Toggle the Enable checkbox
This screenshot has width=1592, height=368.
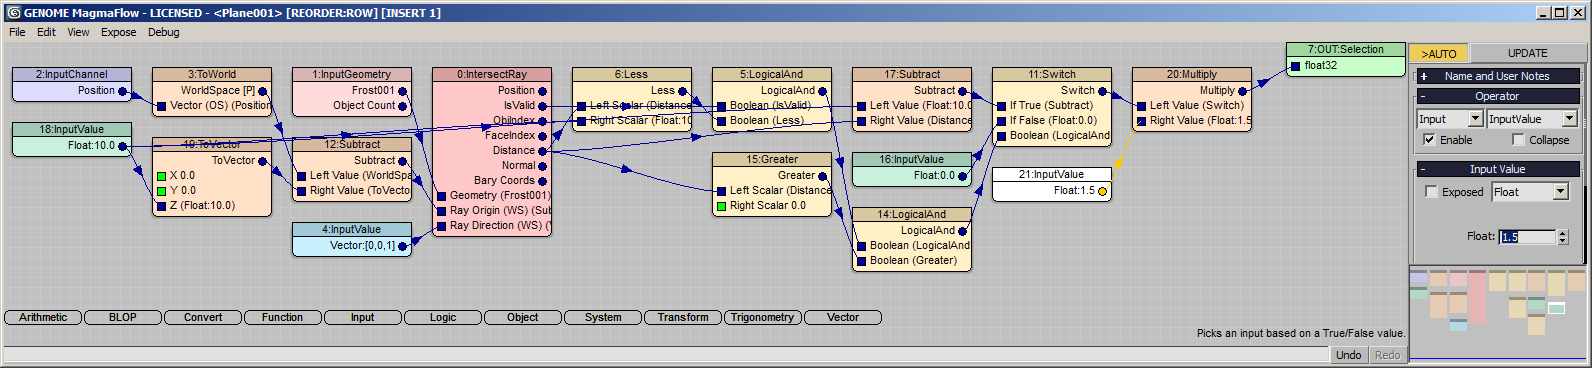coord(1429,140)
